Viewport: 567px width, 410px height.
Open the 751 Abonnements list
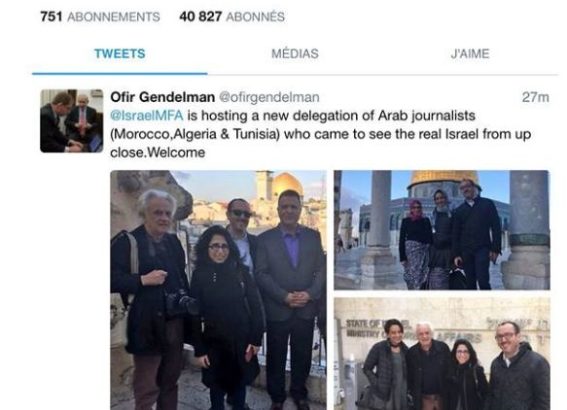(100, 17)
